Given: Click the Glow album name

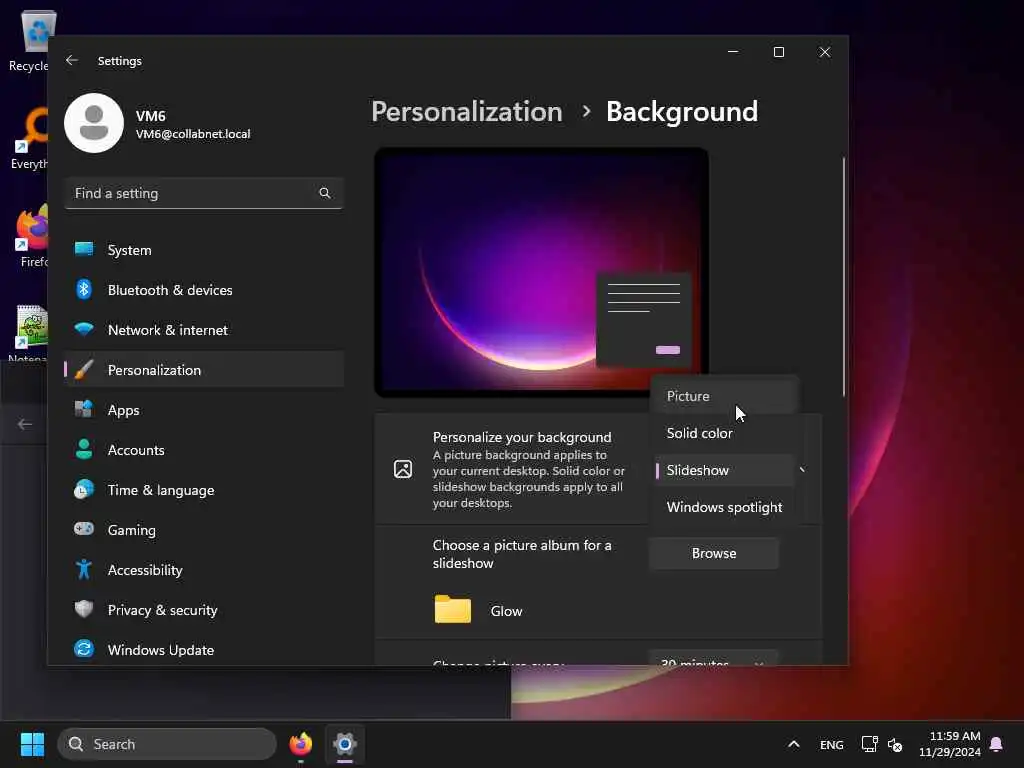Looking at the screenshot, I should click(506, 611).
